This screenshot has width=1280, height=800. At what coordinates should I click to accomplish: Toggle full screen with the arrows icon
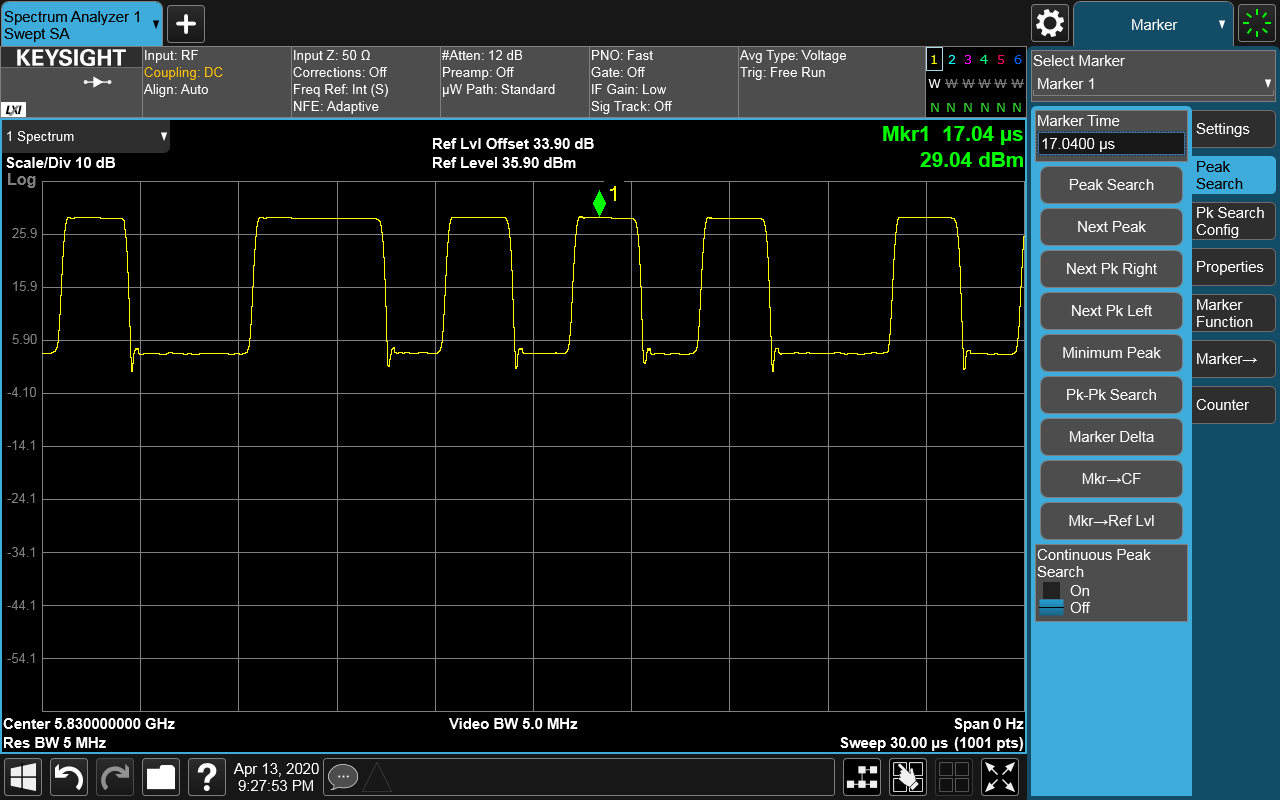(999, 777)
